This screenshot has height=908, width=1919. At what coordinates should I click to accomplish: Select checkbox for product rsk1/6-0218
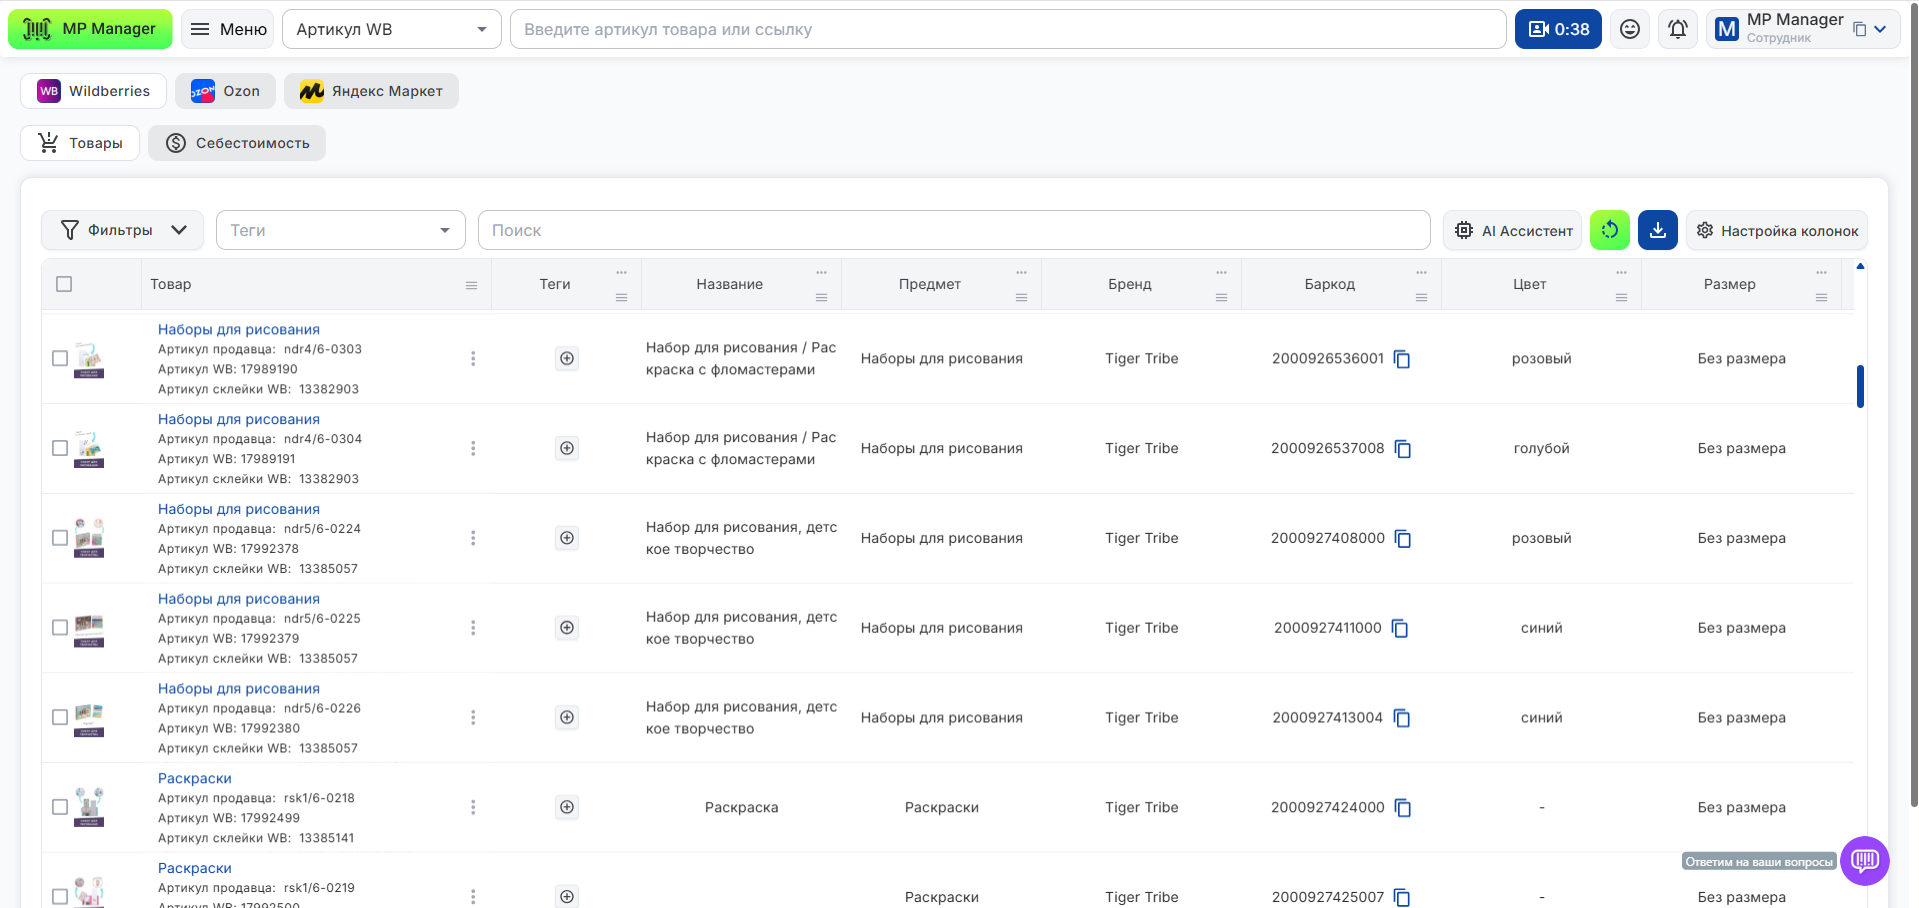point(60,807)
